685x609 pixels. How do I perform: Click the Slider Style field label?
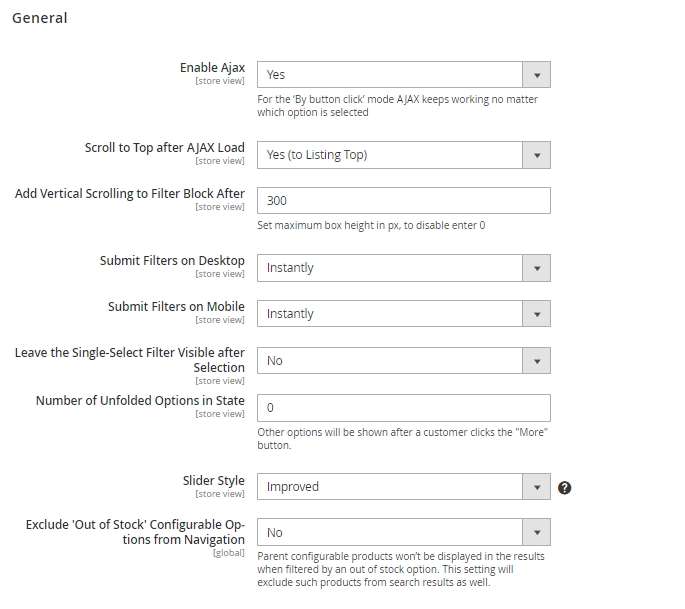[213, 481]
